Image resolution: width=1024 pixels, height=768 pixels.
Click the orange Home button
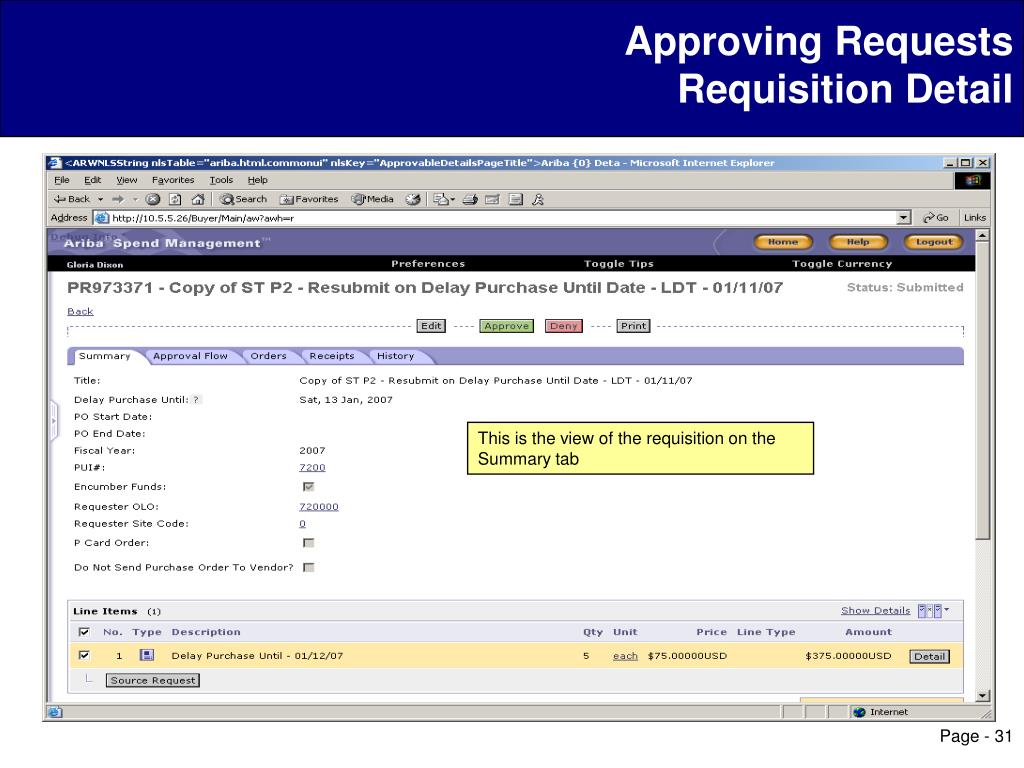tap(783, 242)
